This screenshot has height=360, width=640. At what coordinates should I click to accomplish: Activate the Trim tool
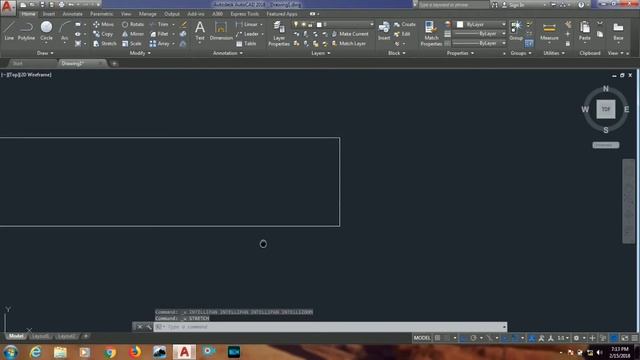pyautogui.click(x=159, y=24)
